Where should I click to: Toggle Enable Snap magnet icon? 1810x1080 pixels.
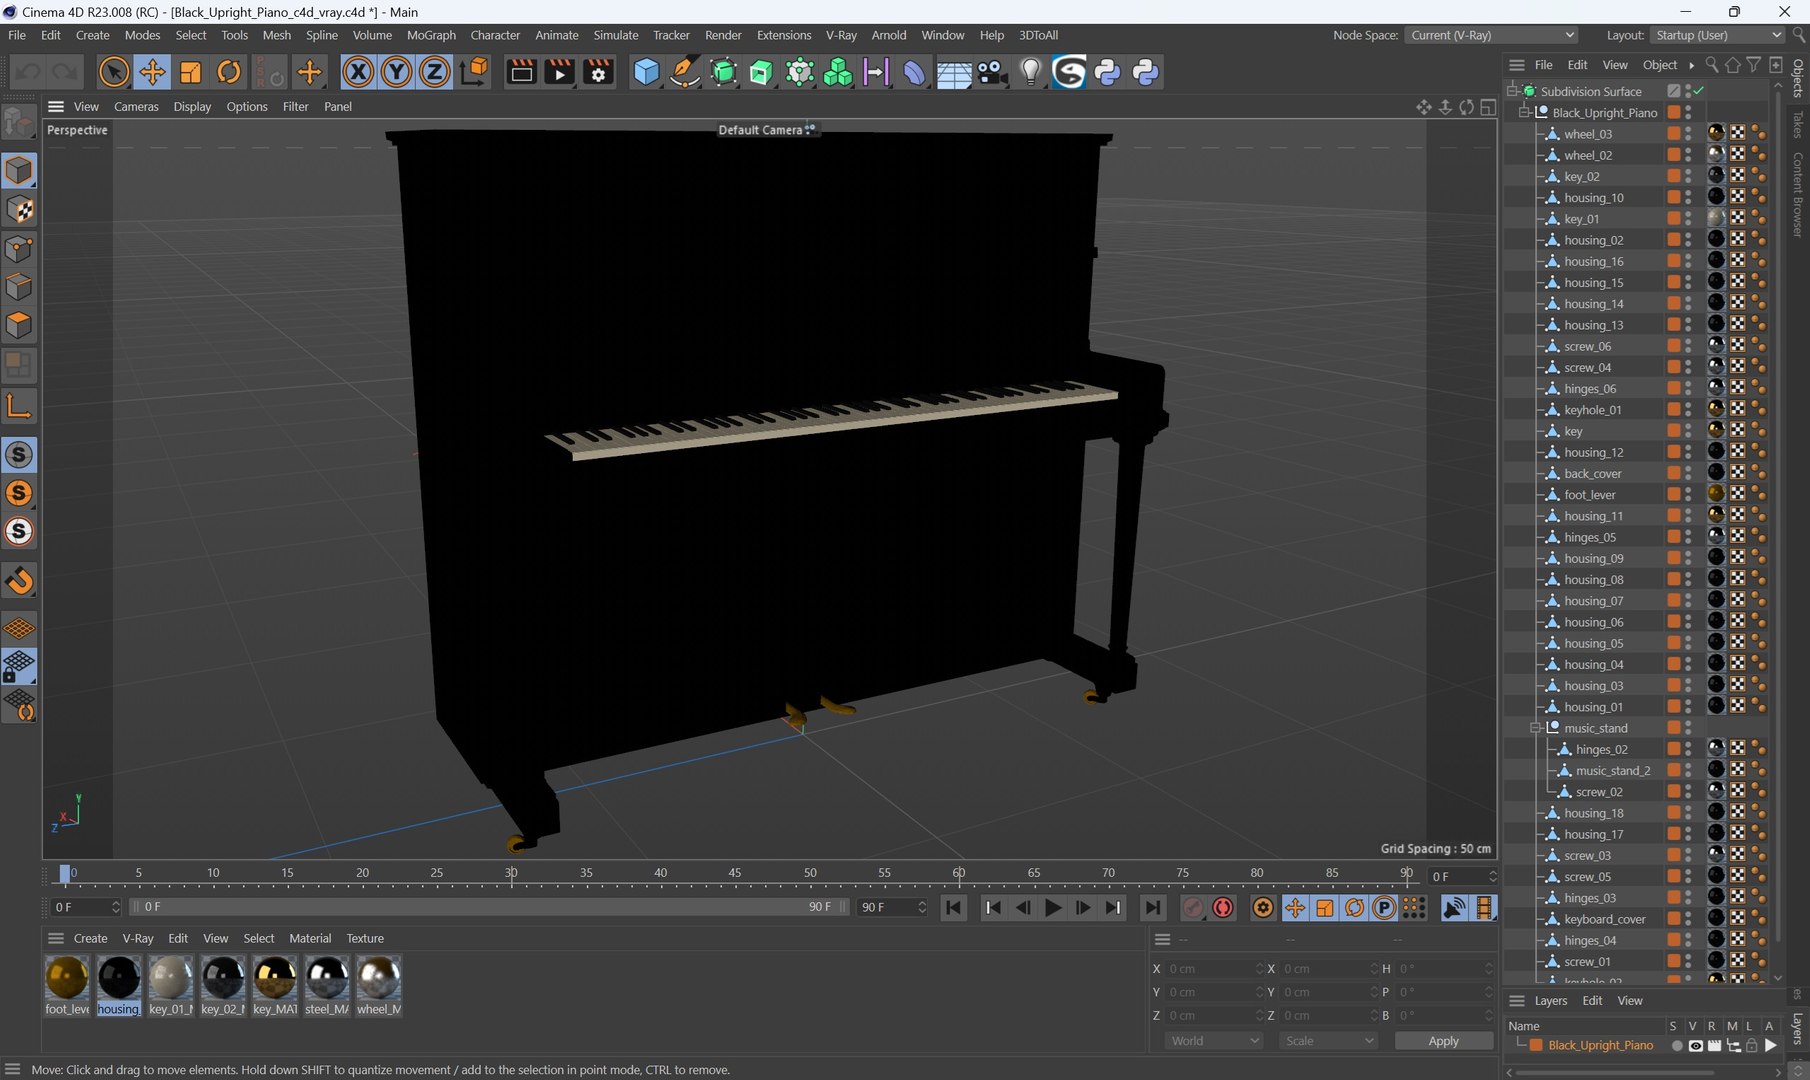[x=19, y=581]
